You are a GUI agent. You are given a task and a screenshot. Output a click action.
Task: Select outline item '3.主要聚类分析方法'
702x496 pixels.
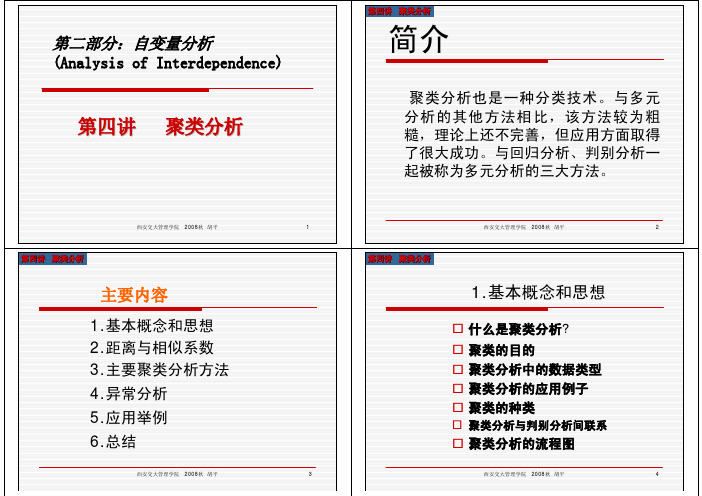159,370
